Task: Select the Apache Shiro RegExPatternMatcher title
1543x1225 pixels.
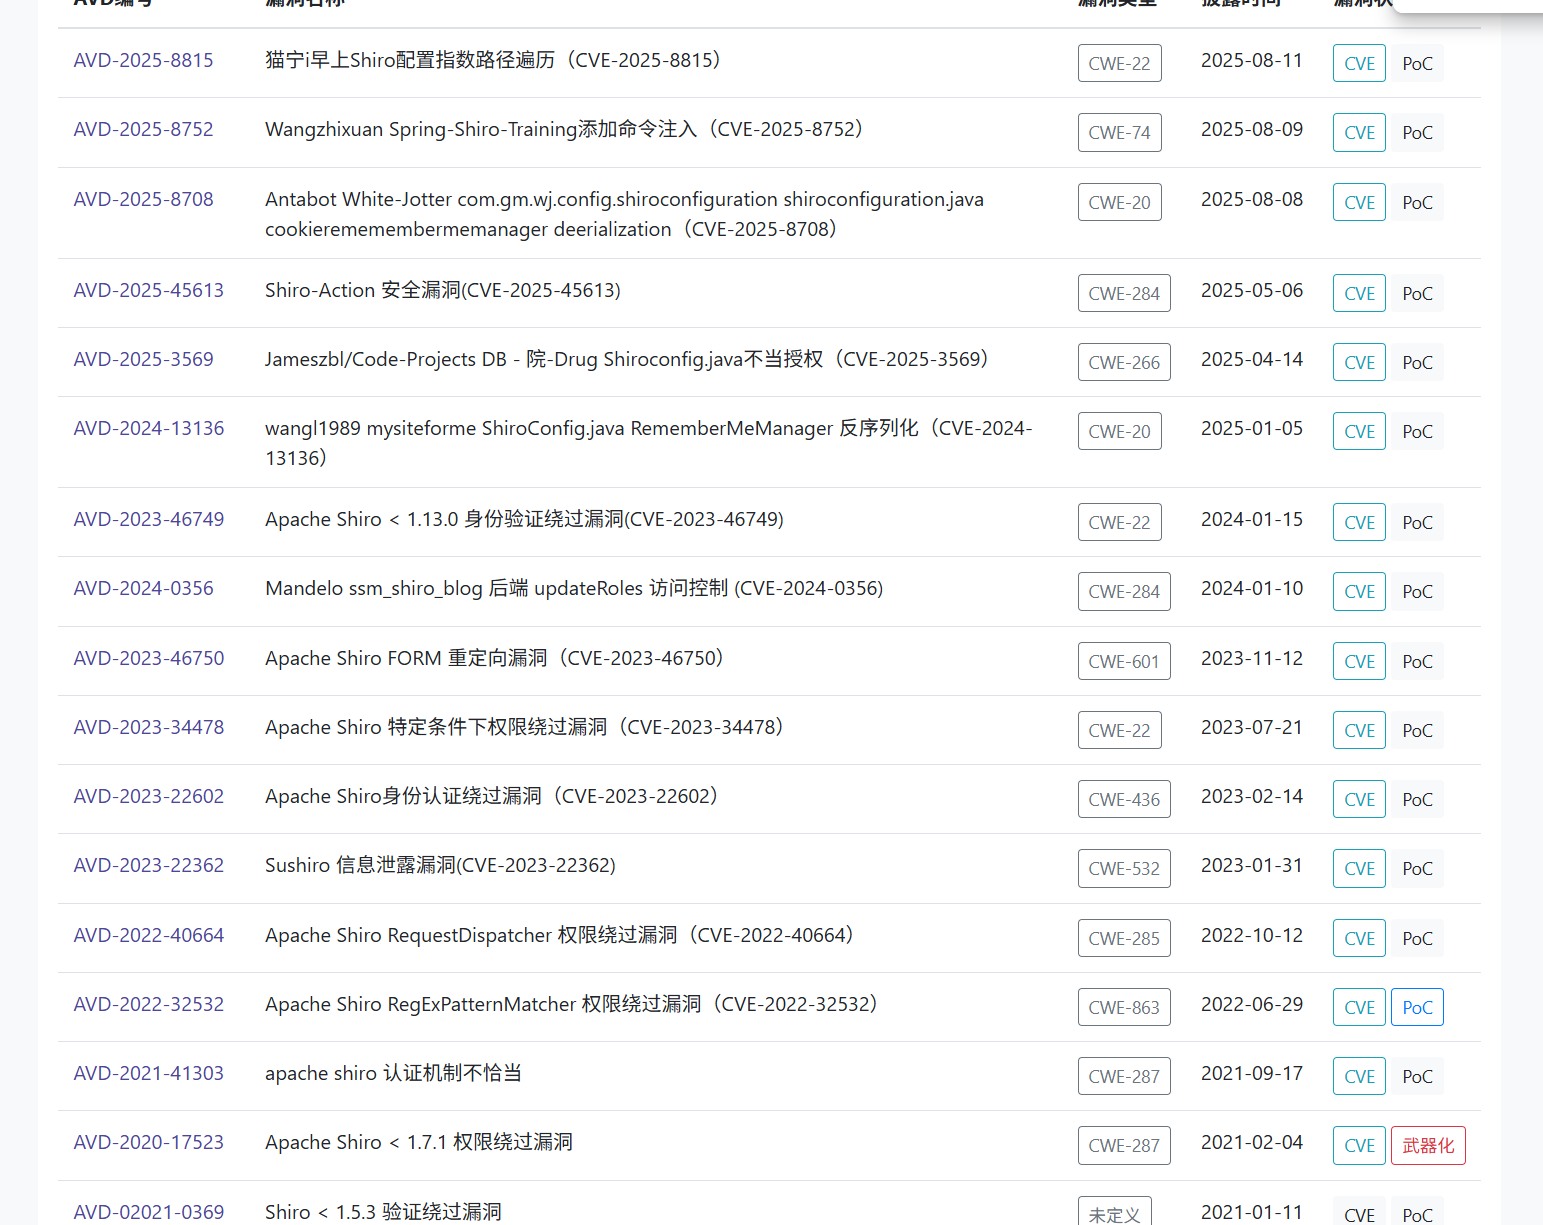Action: point(572,1004)
